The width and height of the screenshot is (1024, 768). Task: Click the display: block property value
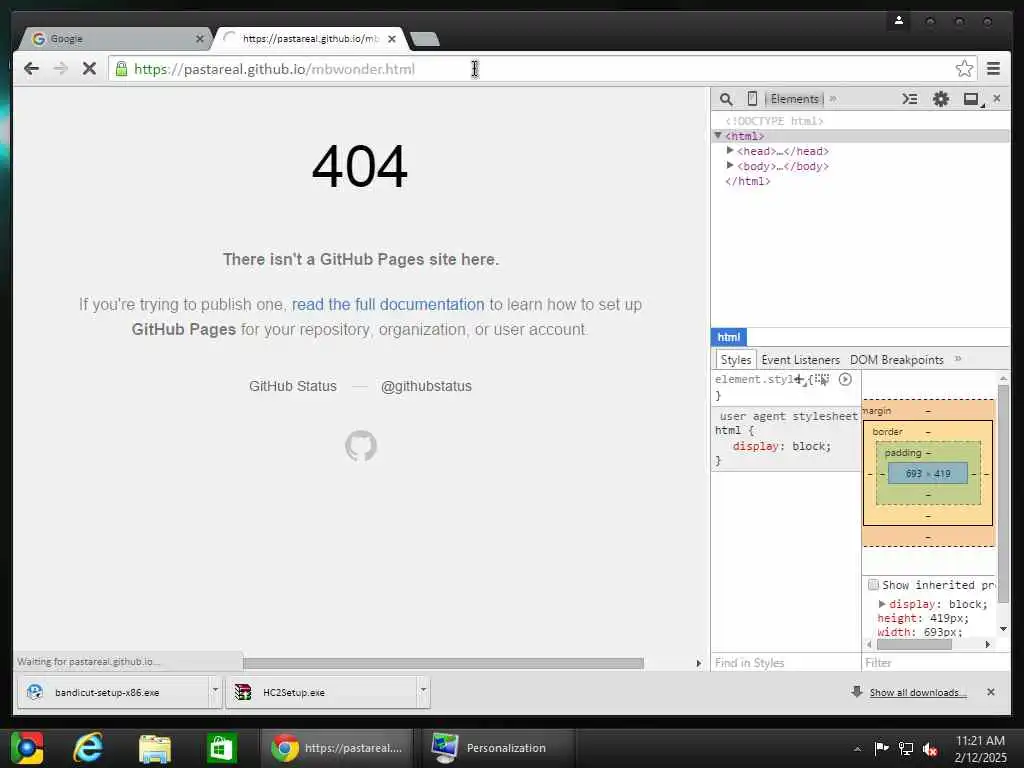(812, 446)
